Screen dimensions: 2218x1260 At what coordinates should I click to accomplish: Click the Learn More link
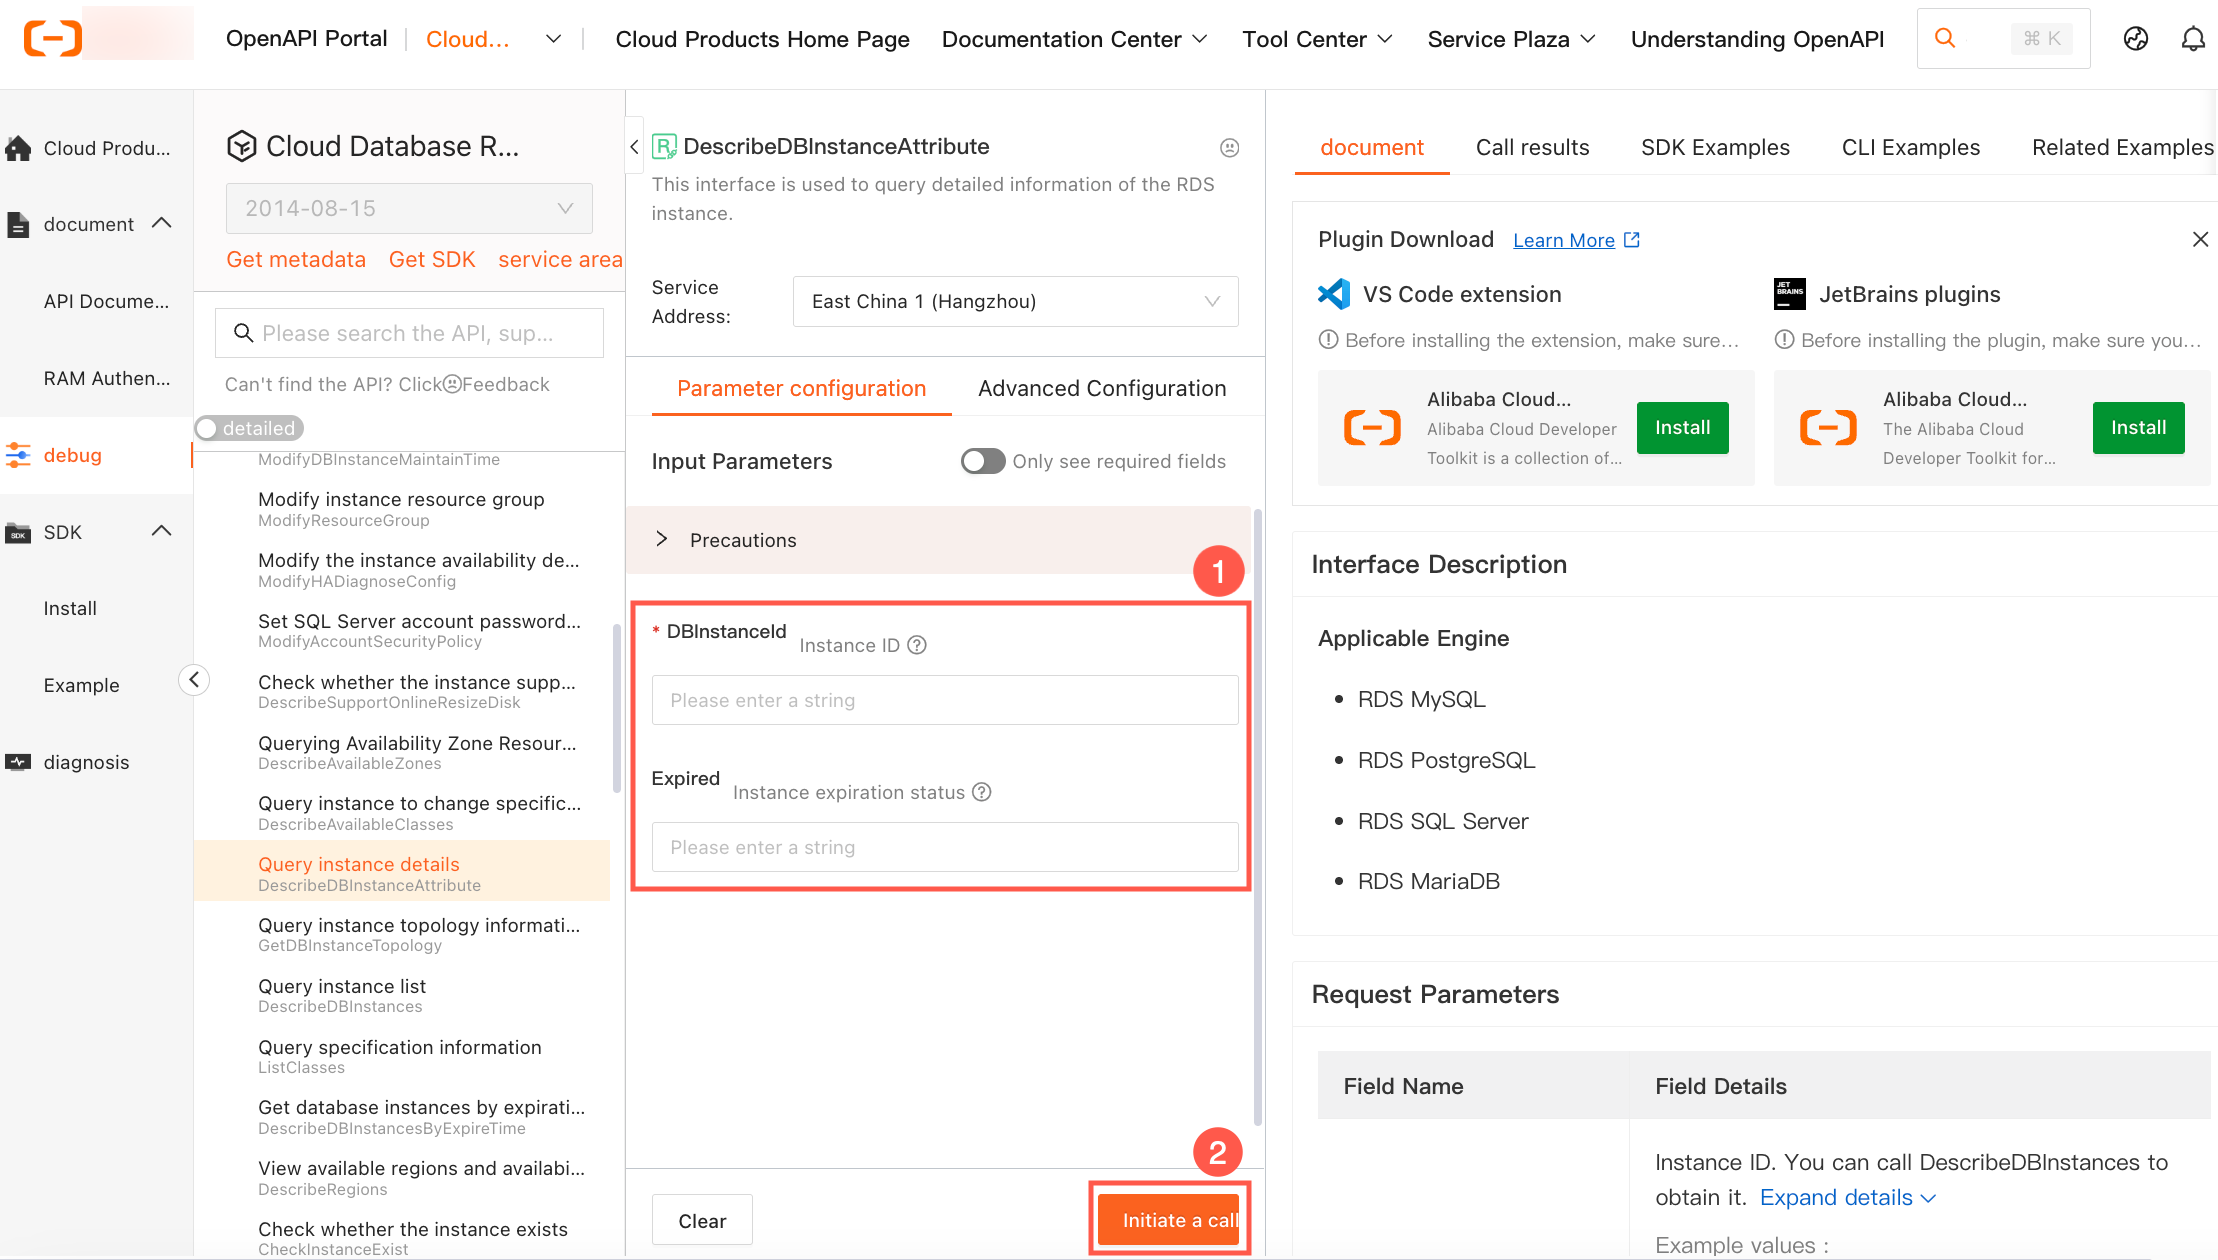(x=1564, y=240)
